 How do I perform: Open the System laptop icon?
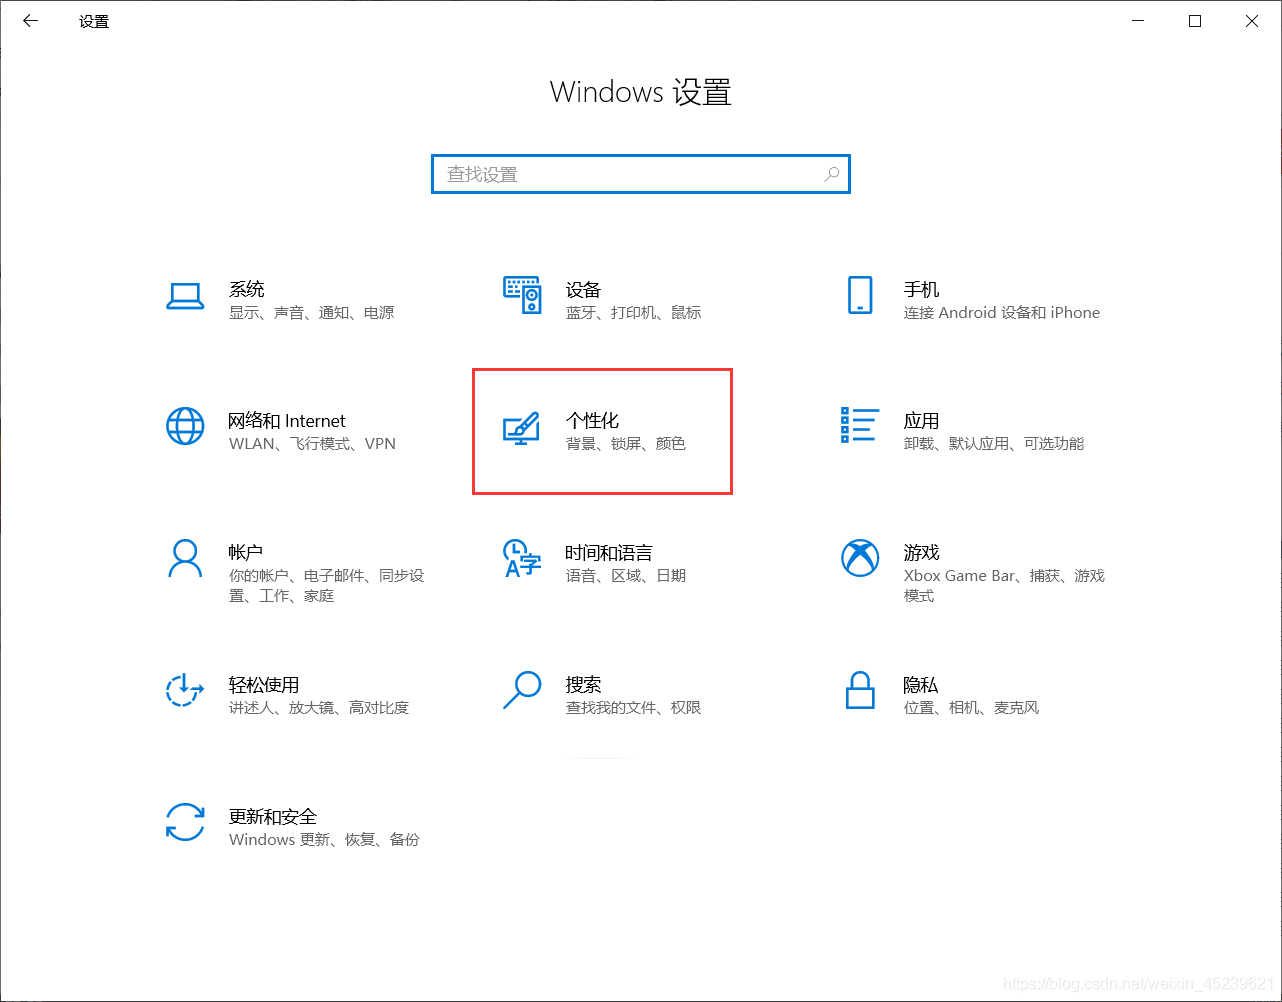point(185,297)
